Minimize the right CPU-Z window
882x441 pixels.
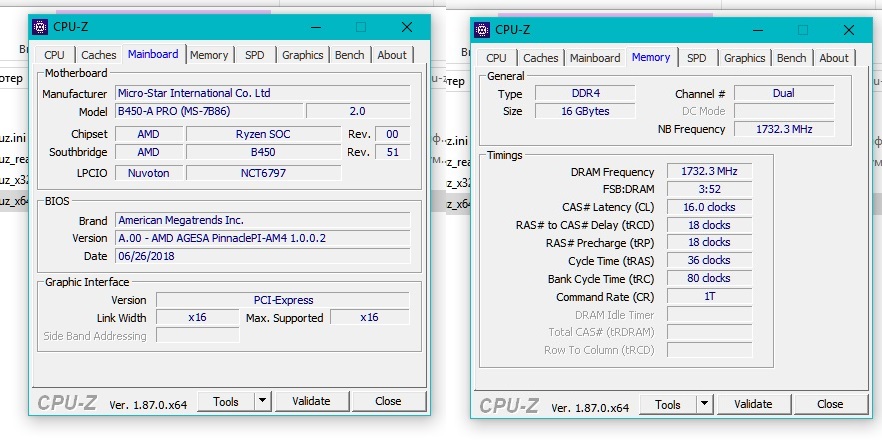(x=758, y=30)
